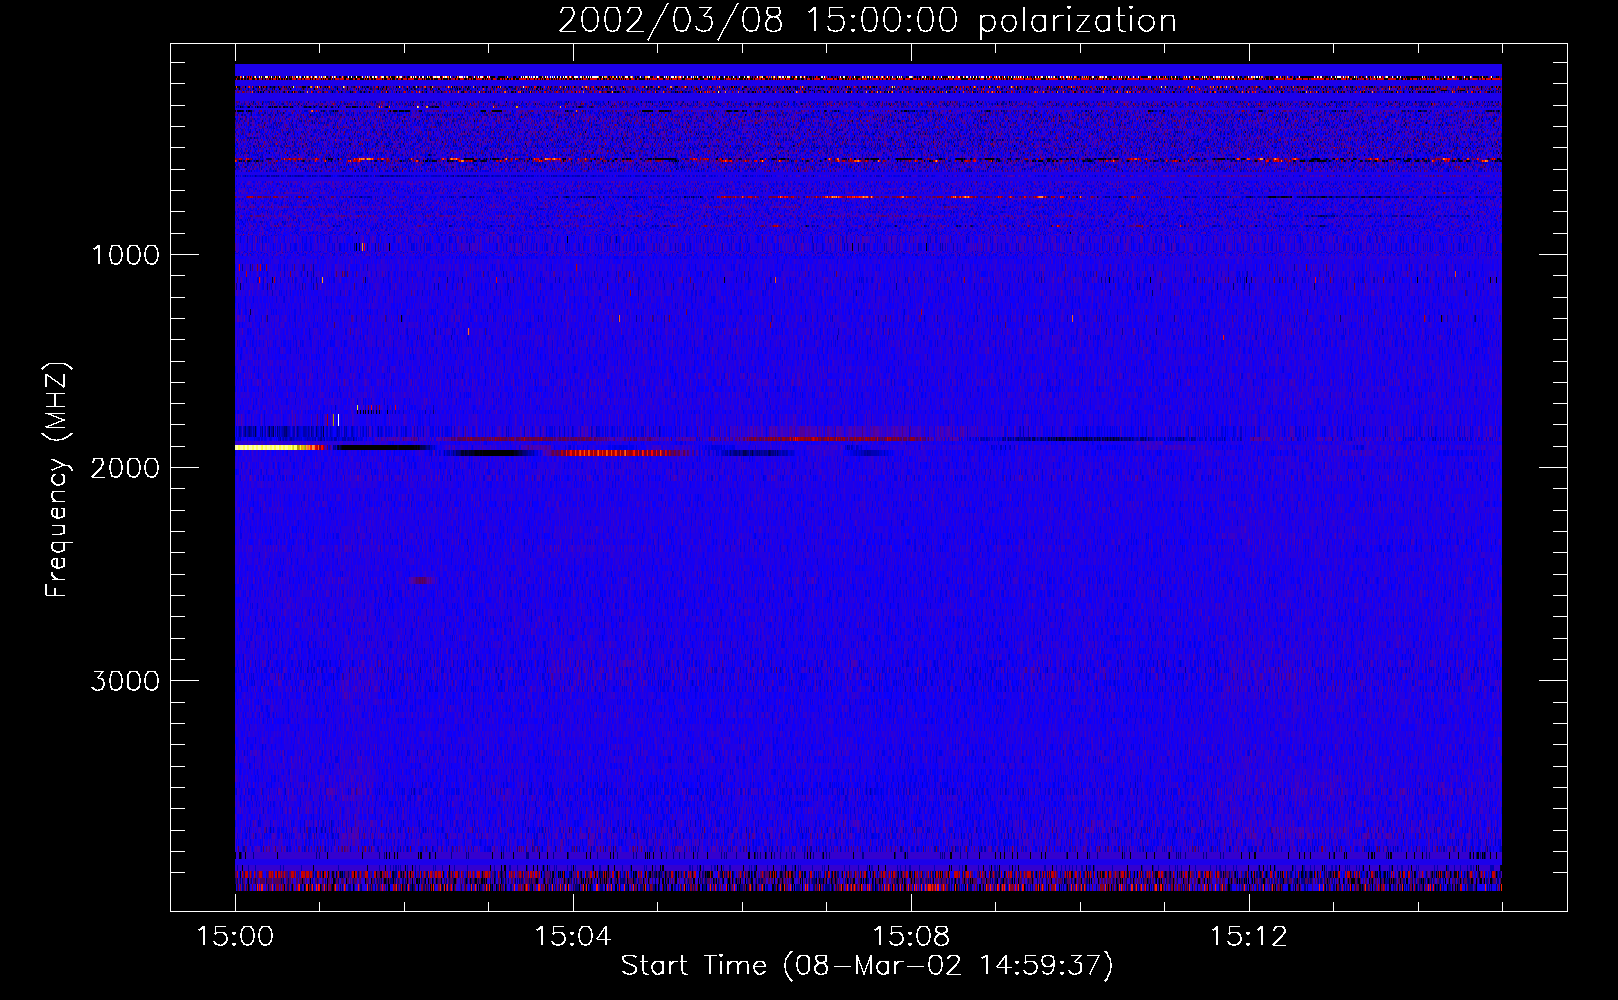The image size is (1618, 1000).
Task: Click the "15:12" time tick label
Action: click(1249, 937)
